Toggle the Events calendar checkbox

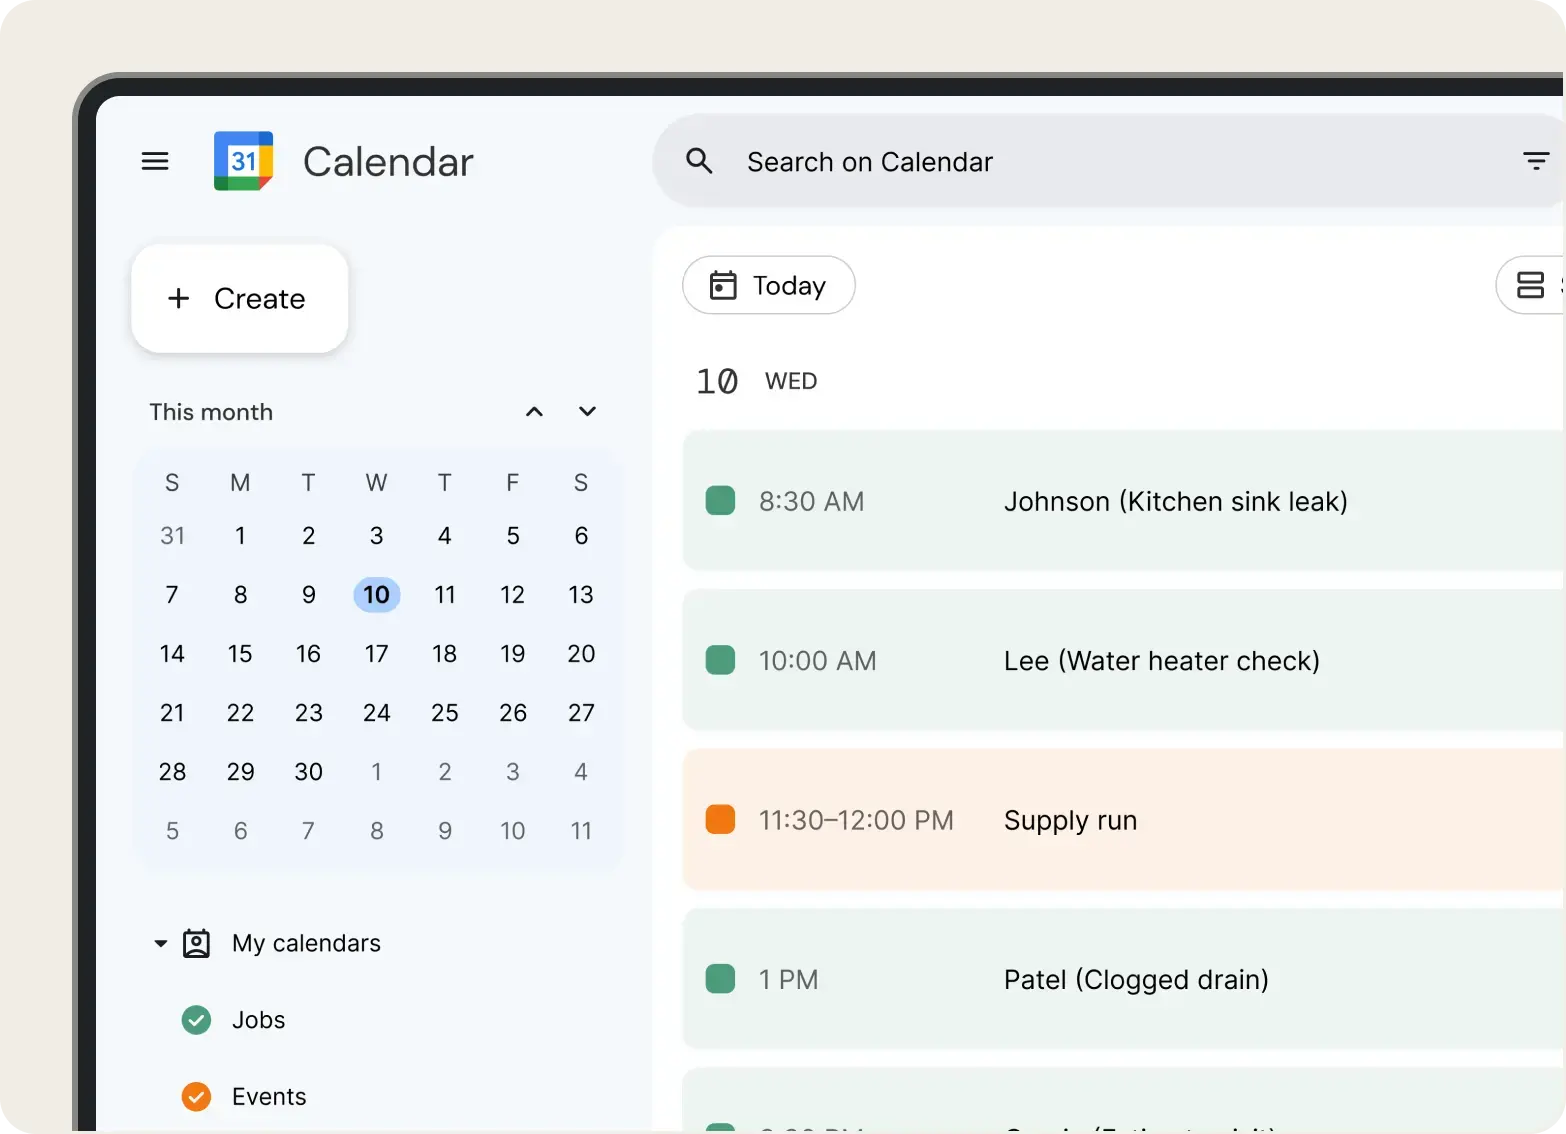click(197, 1097)
